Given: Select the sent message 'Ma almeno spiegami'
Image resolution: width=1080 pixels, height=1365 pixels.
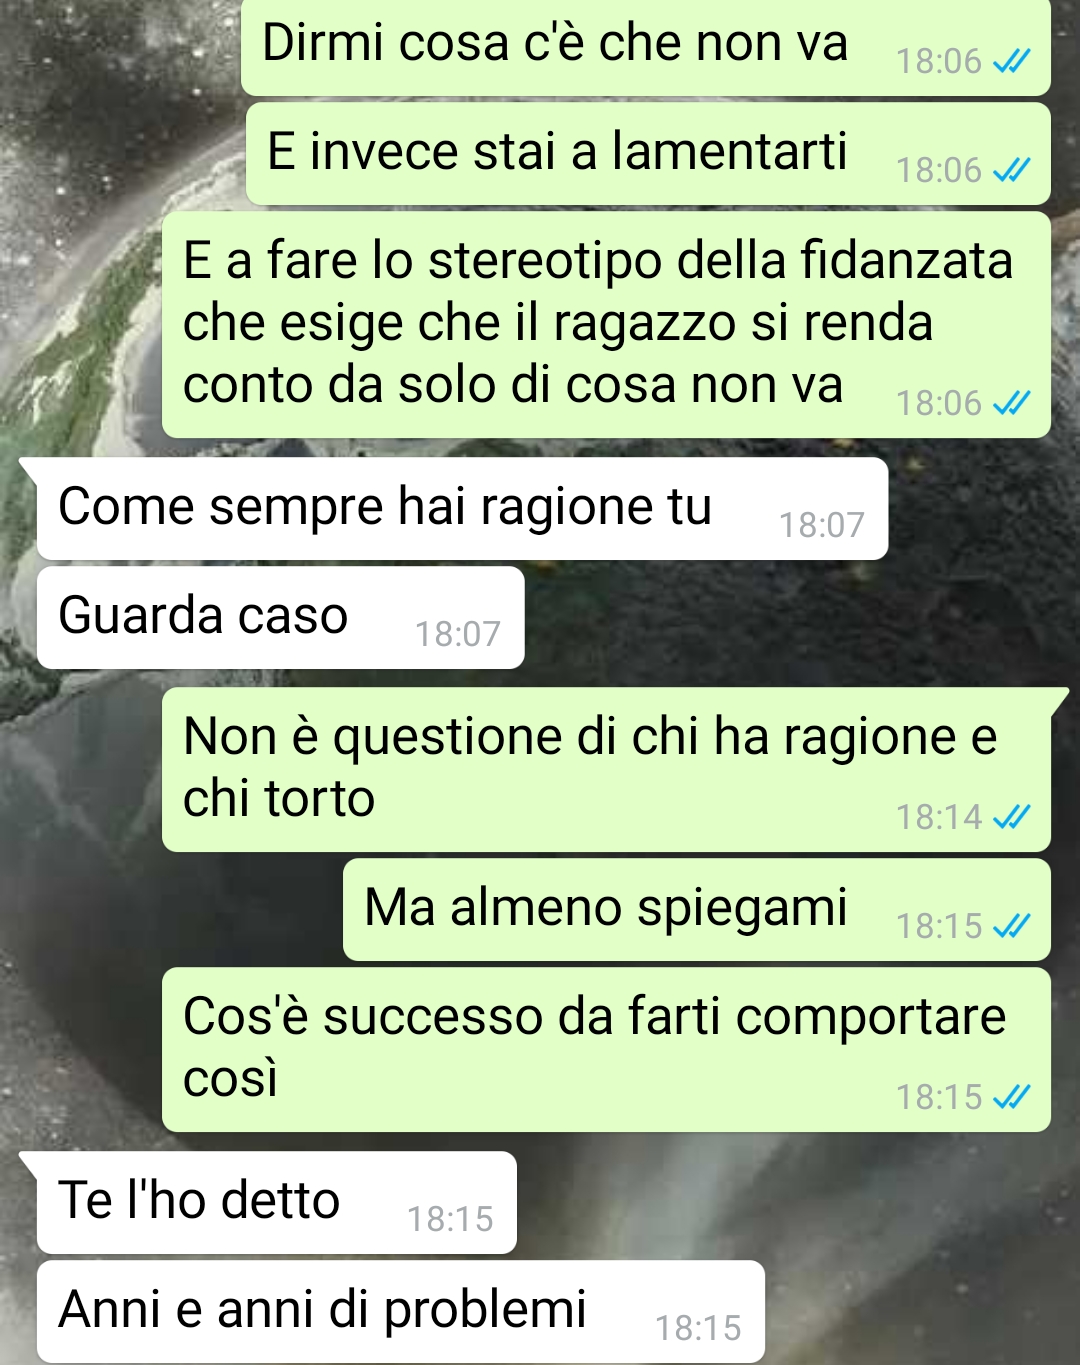Looking at the screenshot, I should coord(697,910).
